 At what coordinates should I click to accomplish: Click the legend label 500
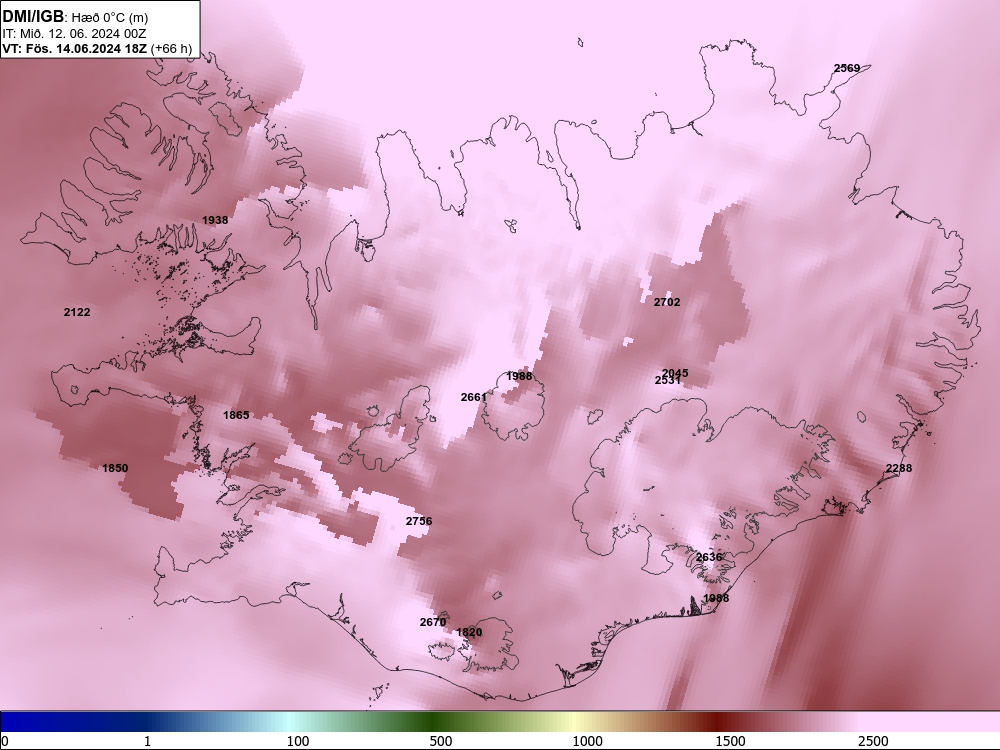tap(441, 741)
